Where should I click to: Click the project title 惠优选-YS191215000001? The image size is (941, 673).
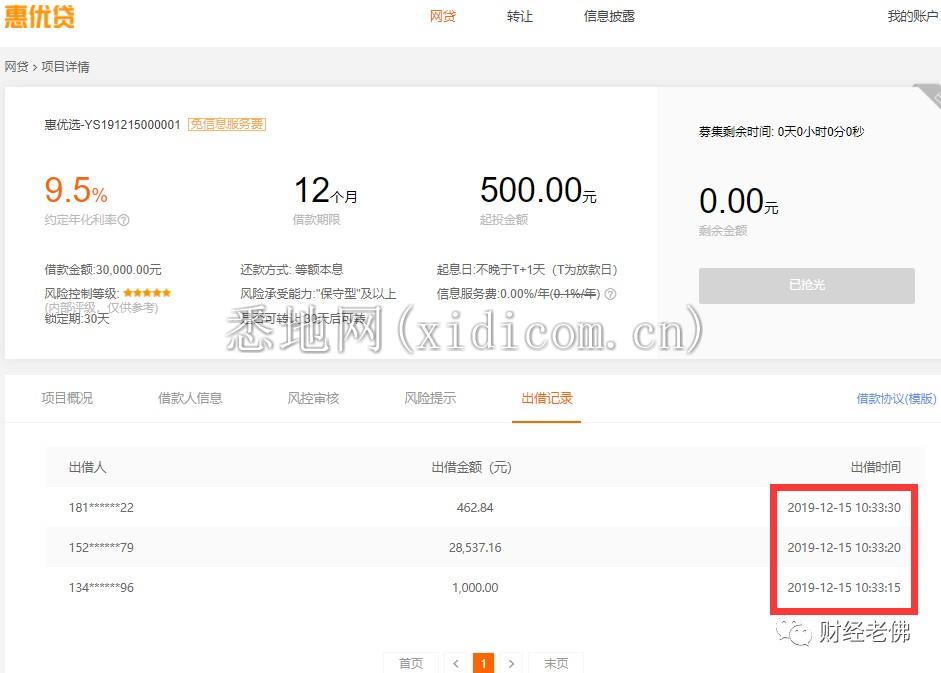click(x=112, y=124)
